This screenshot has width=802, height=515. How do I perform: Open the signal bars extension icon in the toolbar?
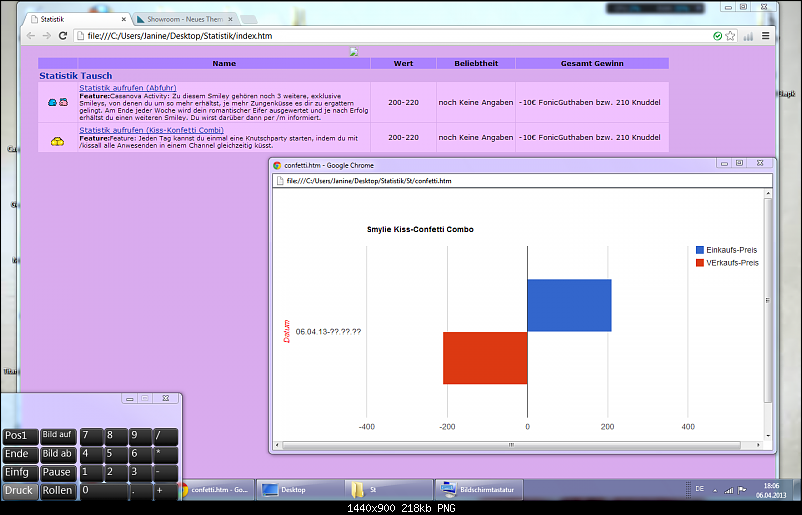click(x=748, y=36)
